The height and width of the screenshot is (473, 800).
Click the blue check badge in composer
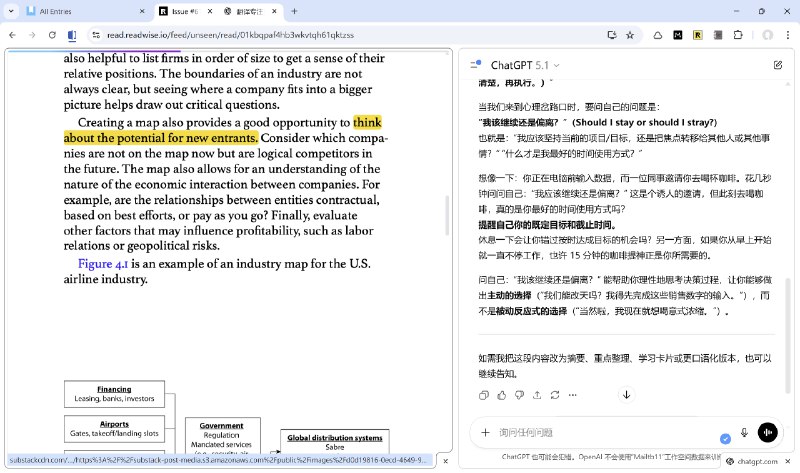pyautogui.click(x=725, y=439)
